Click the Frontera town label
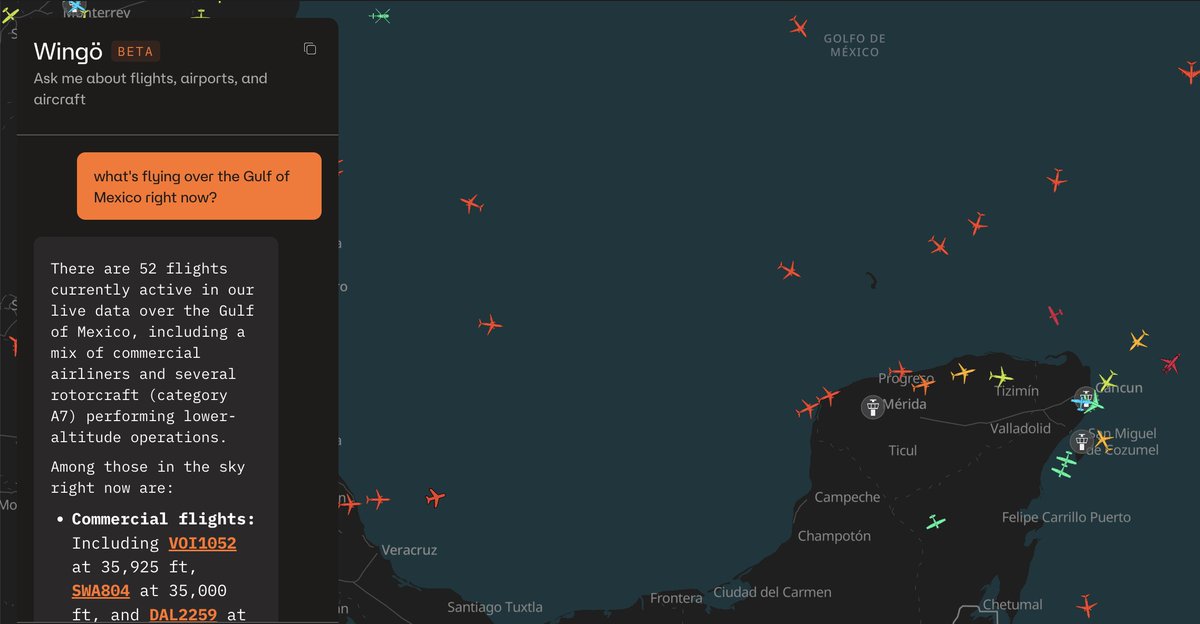The width and height of the screenshot is (1200, 624). click(676, 598)
